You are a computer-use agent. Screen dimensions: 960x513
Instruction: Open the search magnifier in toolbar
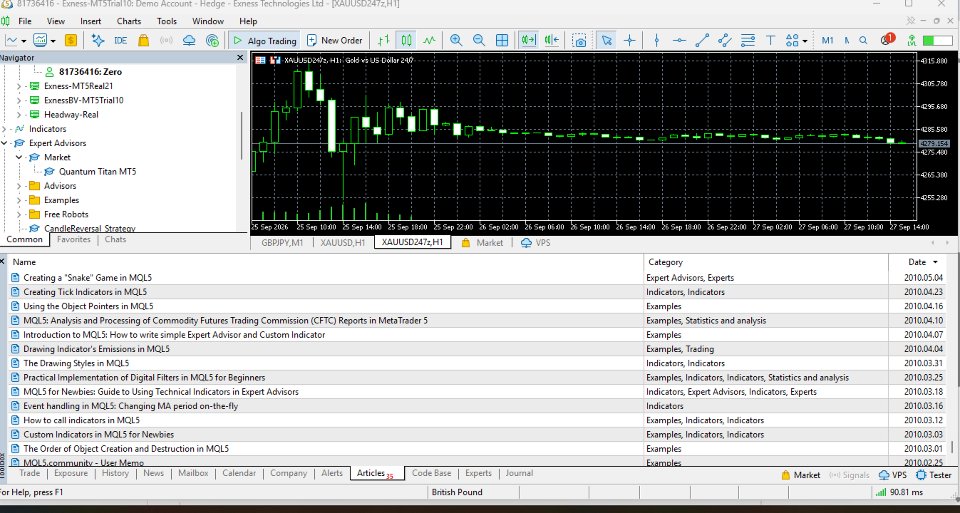pyautogui.click(x=863, y=40)
